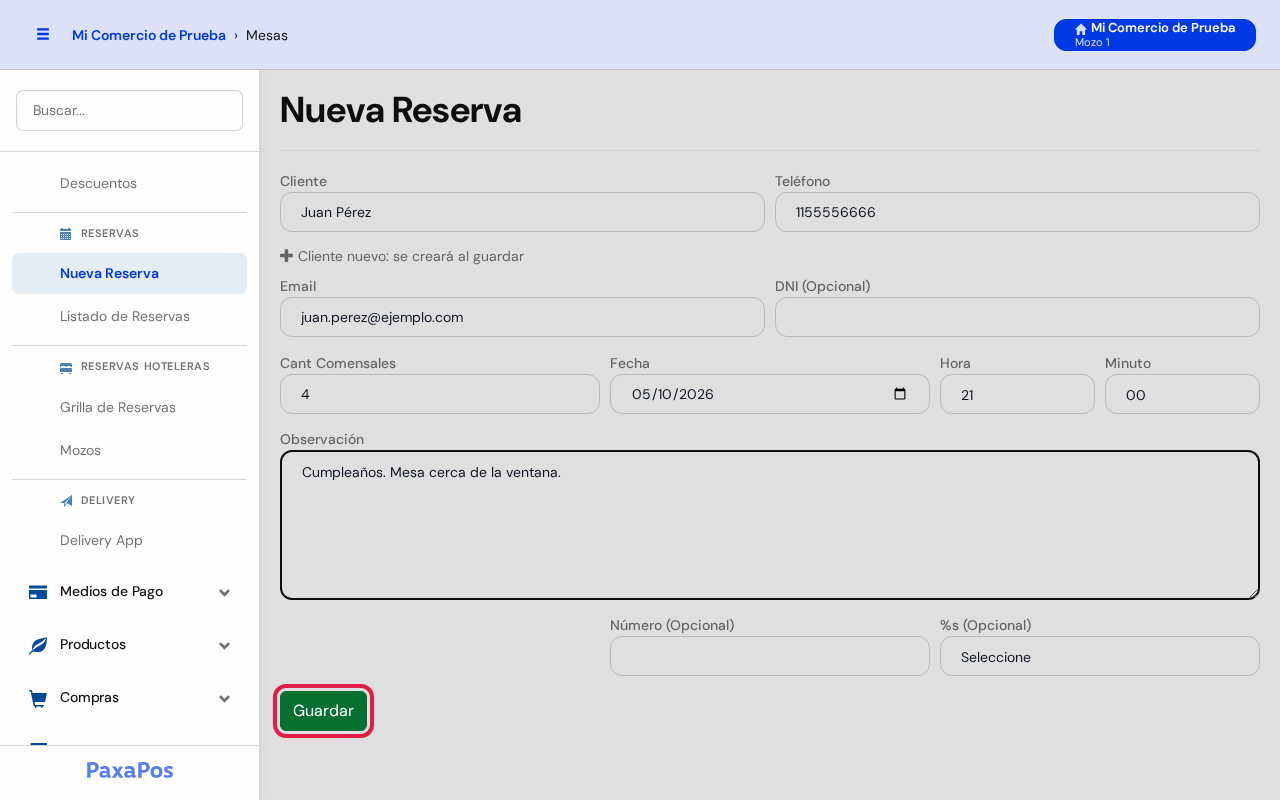The image size is (1280, 800).
Task: Select Nueva Reserva in the sidebar
Action: coord(130,273)
